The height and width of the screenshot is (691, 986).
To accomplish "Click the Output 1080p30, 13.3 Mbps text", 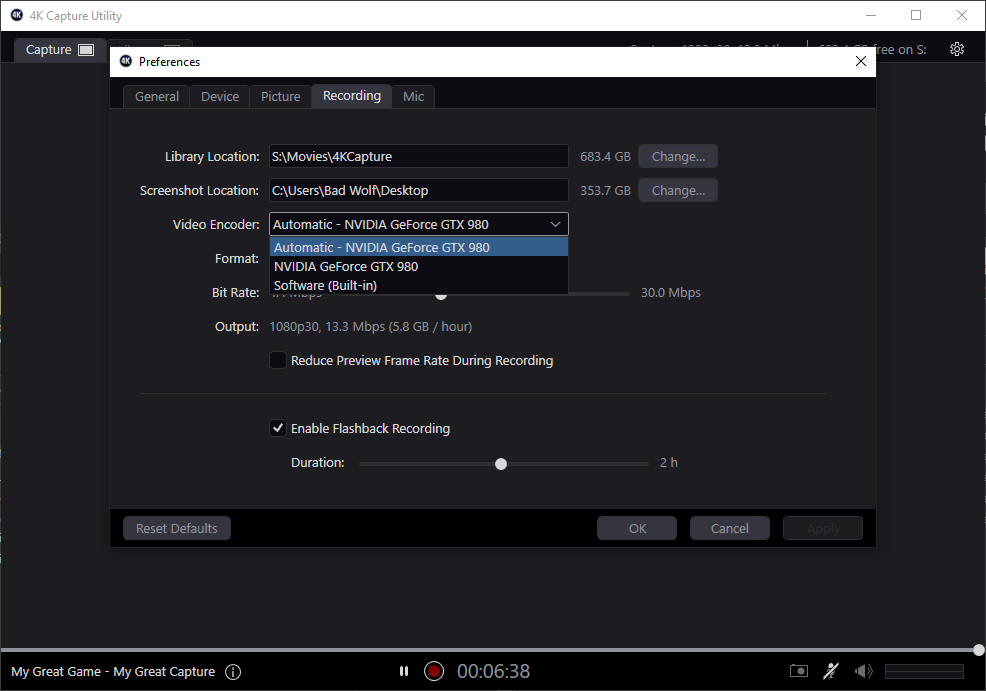I will tap(370, 326).
